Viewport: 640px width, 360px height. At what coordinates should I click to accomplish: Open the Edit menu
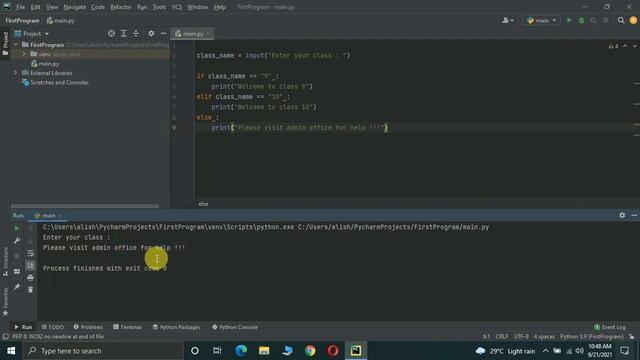pos(36,7)
